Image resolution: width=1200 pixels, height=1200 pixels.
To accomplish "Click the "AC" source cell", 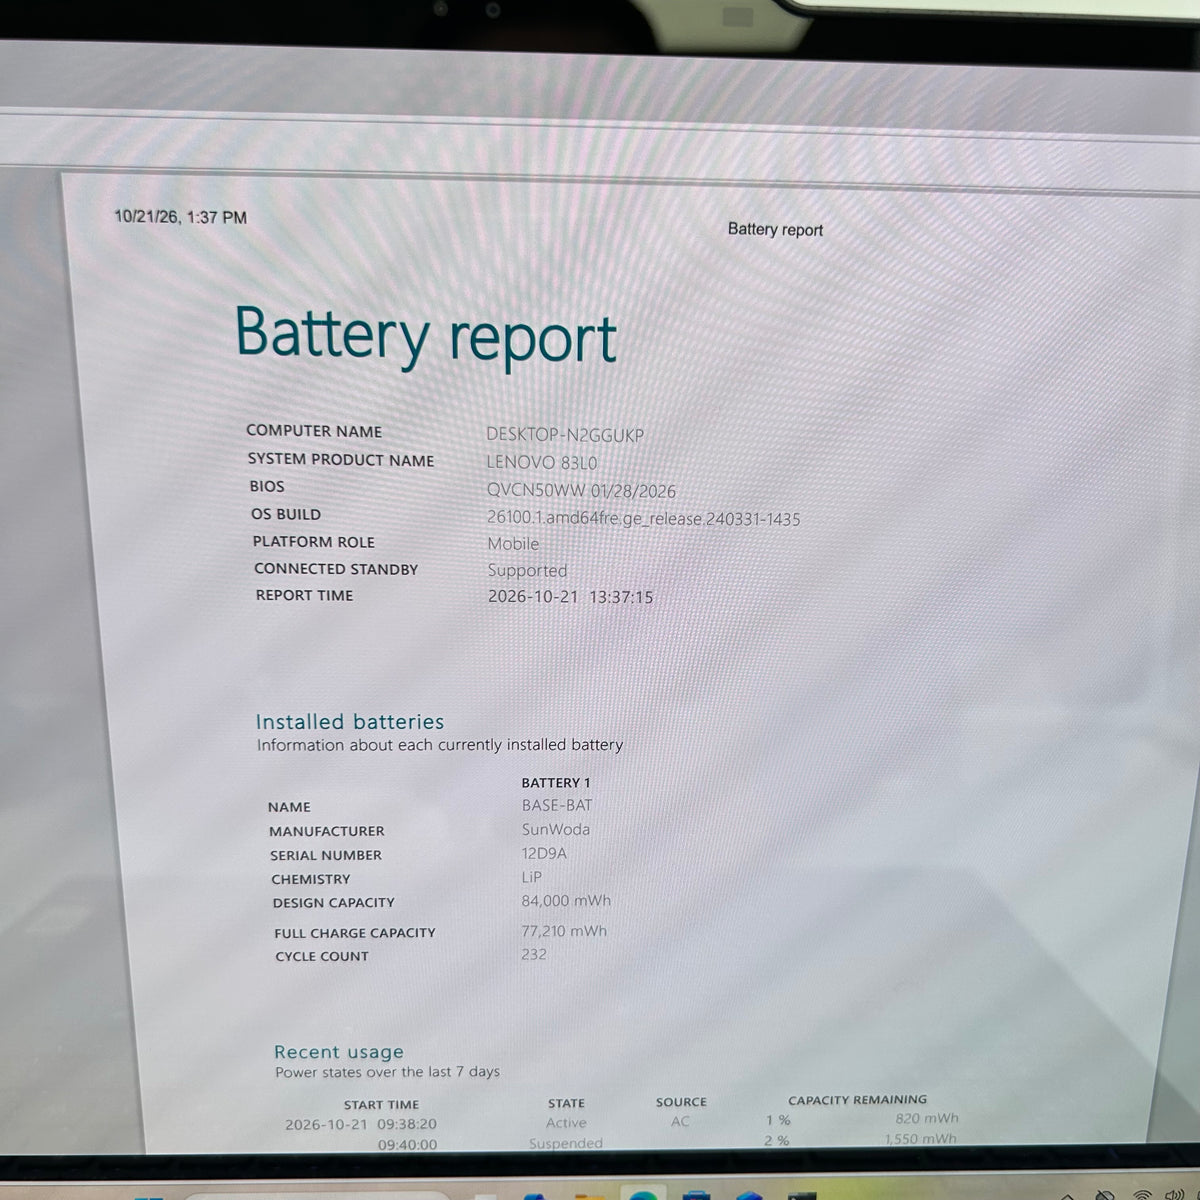I will (680, 1122).
